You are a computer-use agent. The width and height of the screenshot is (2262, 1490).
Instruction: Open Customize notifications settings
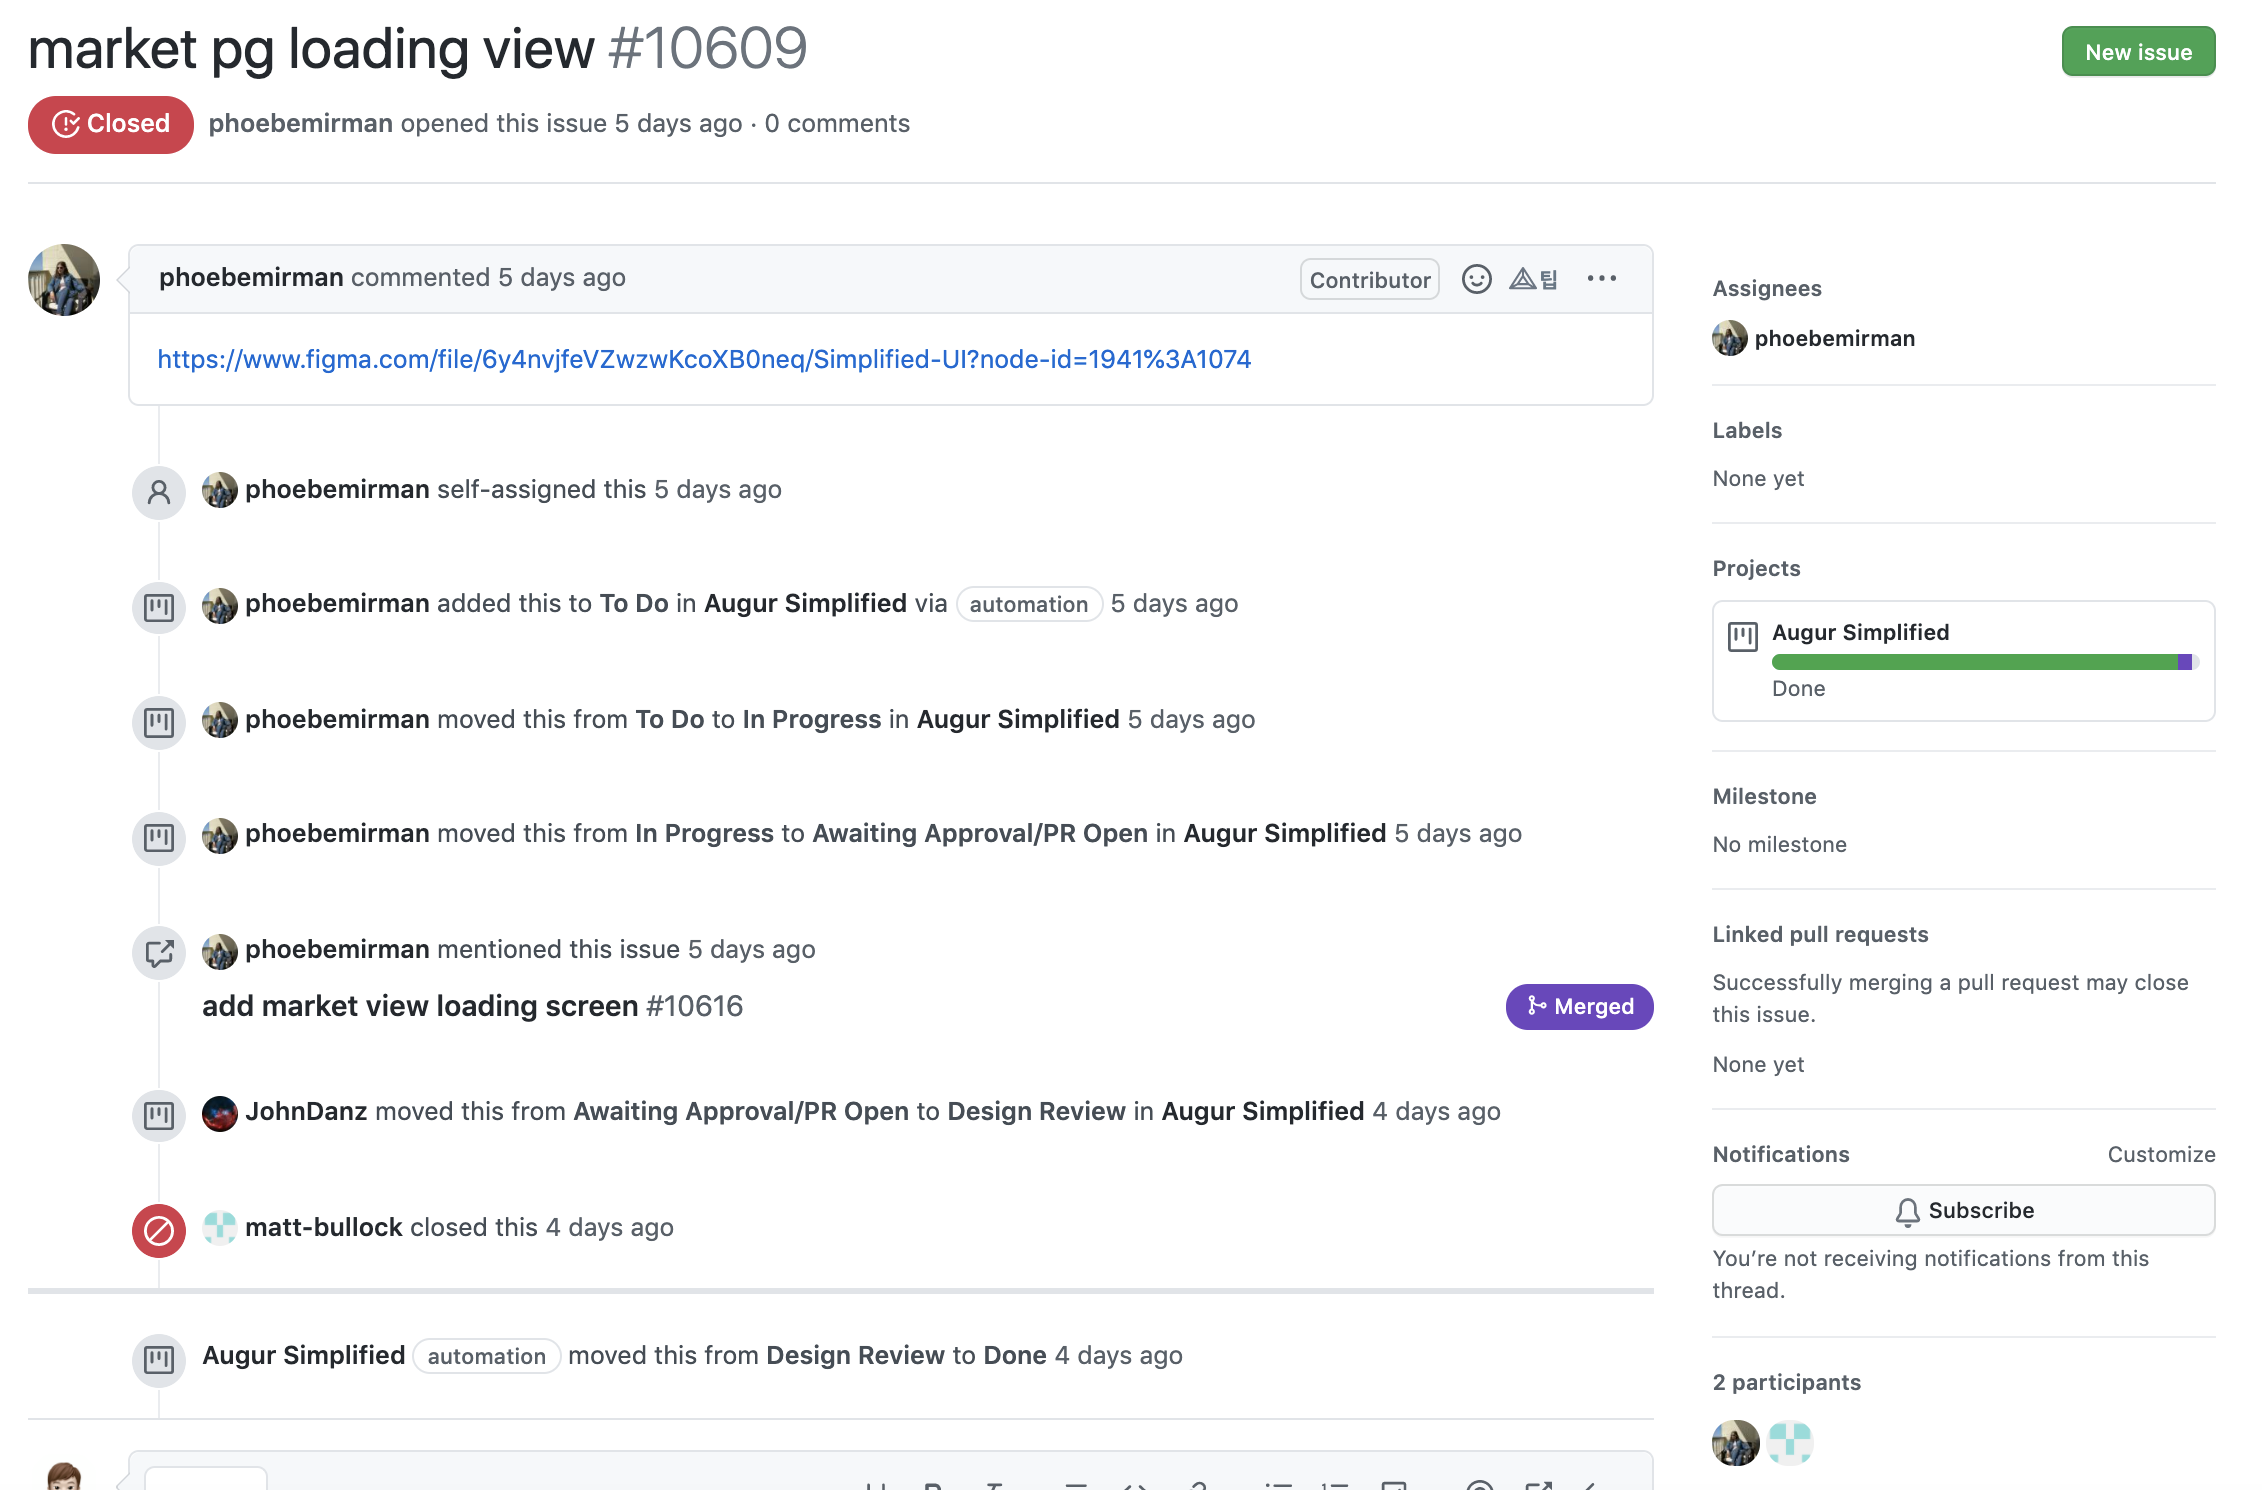2161,1154
